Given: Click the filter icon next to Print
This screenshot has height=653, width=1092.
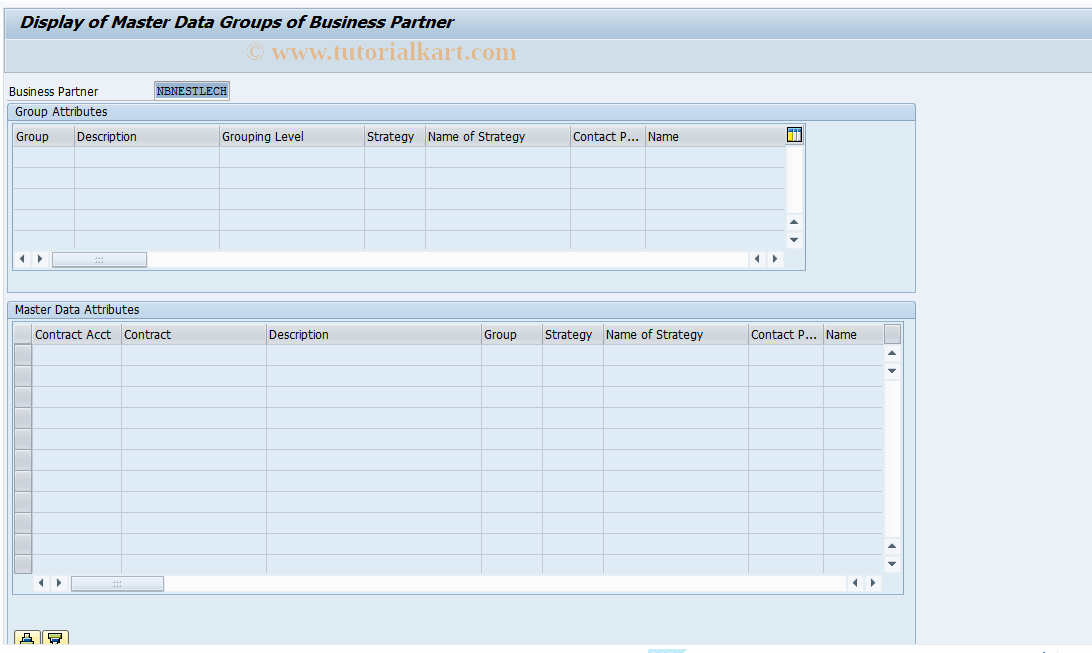Looking at the screenshot, I should tap(55, 637).
